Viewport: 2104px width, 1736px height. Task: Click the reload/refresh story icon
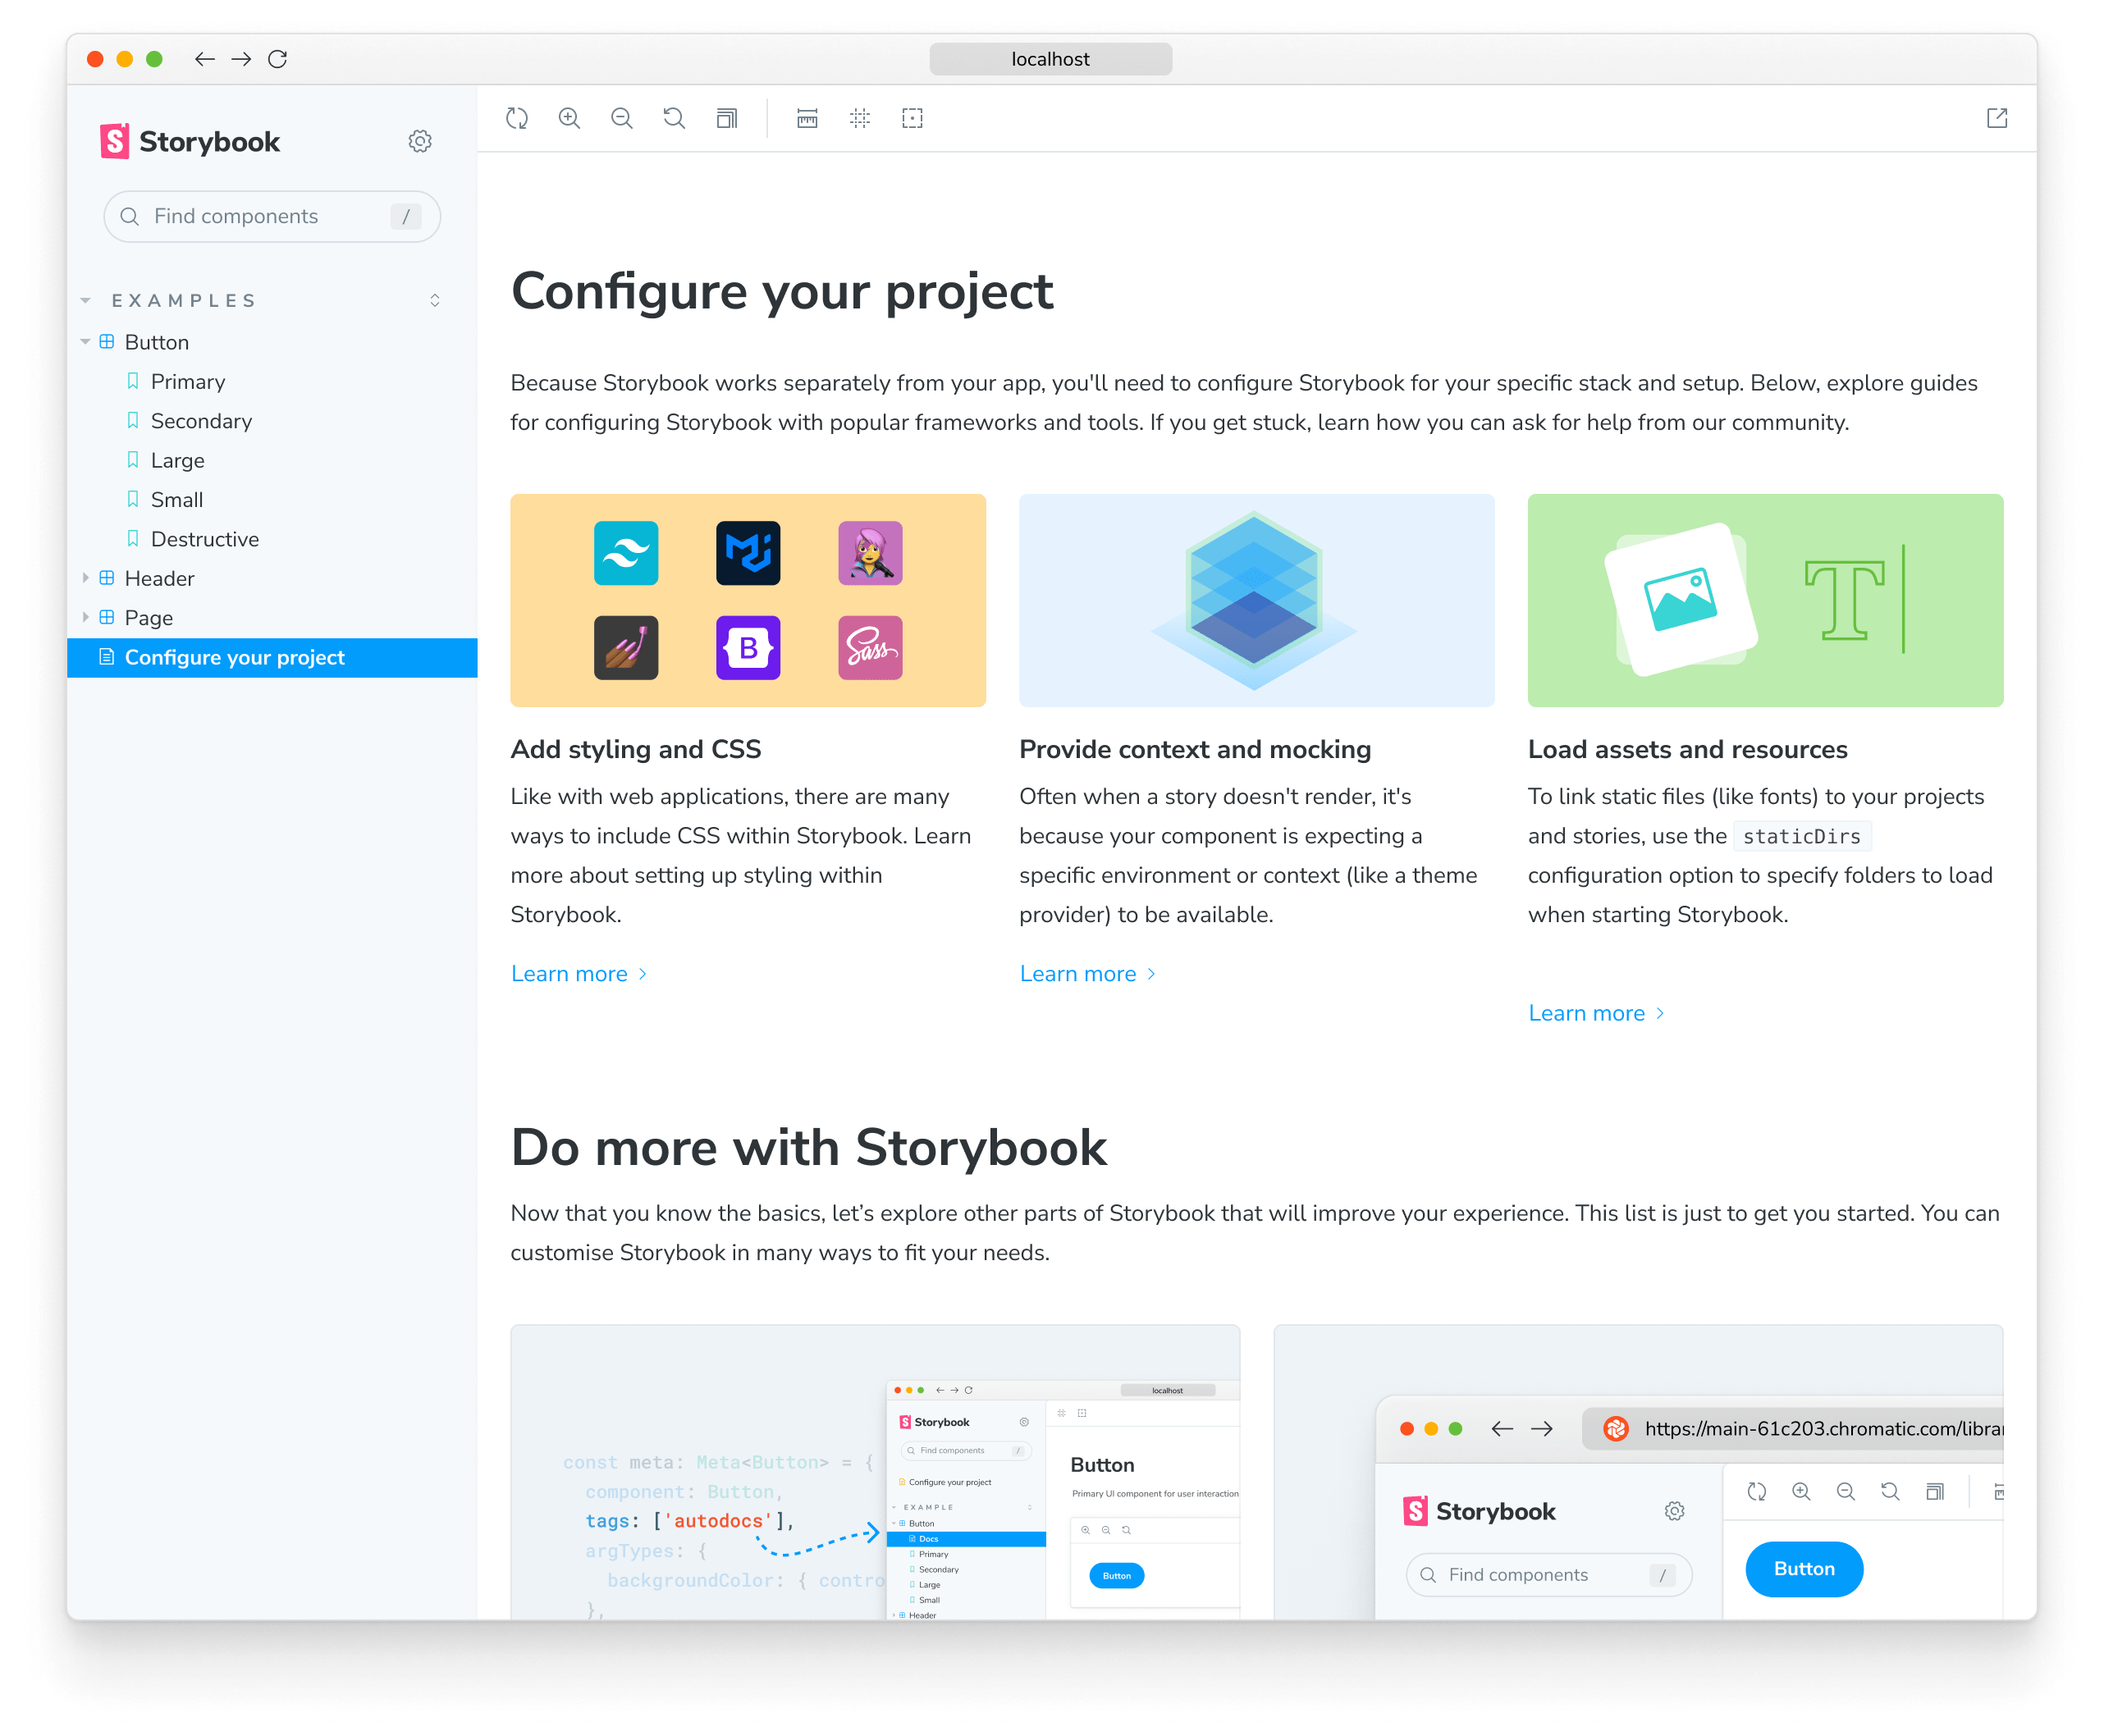519,117
